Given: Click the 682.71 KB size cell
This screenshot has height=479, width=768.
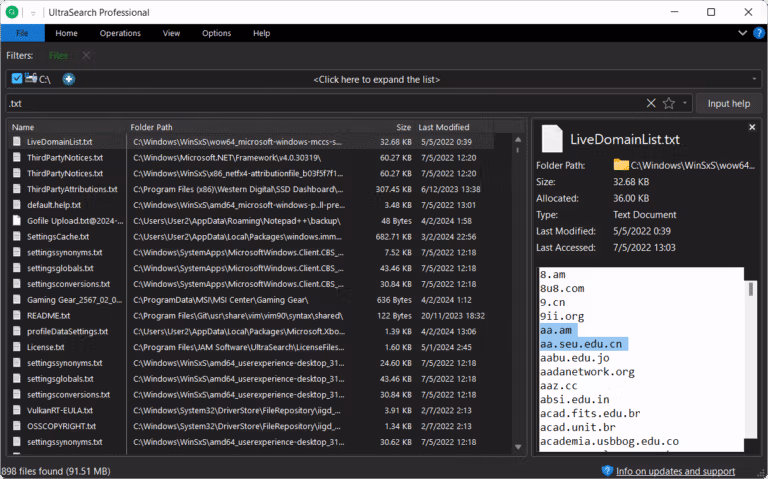Looking at the screenshot, I should 393,237.
